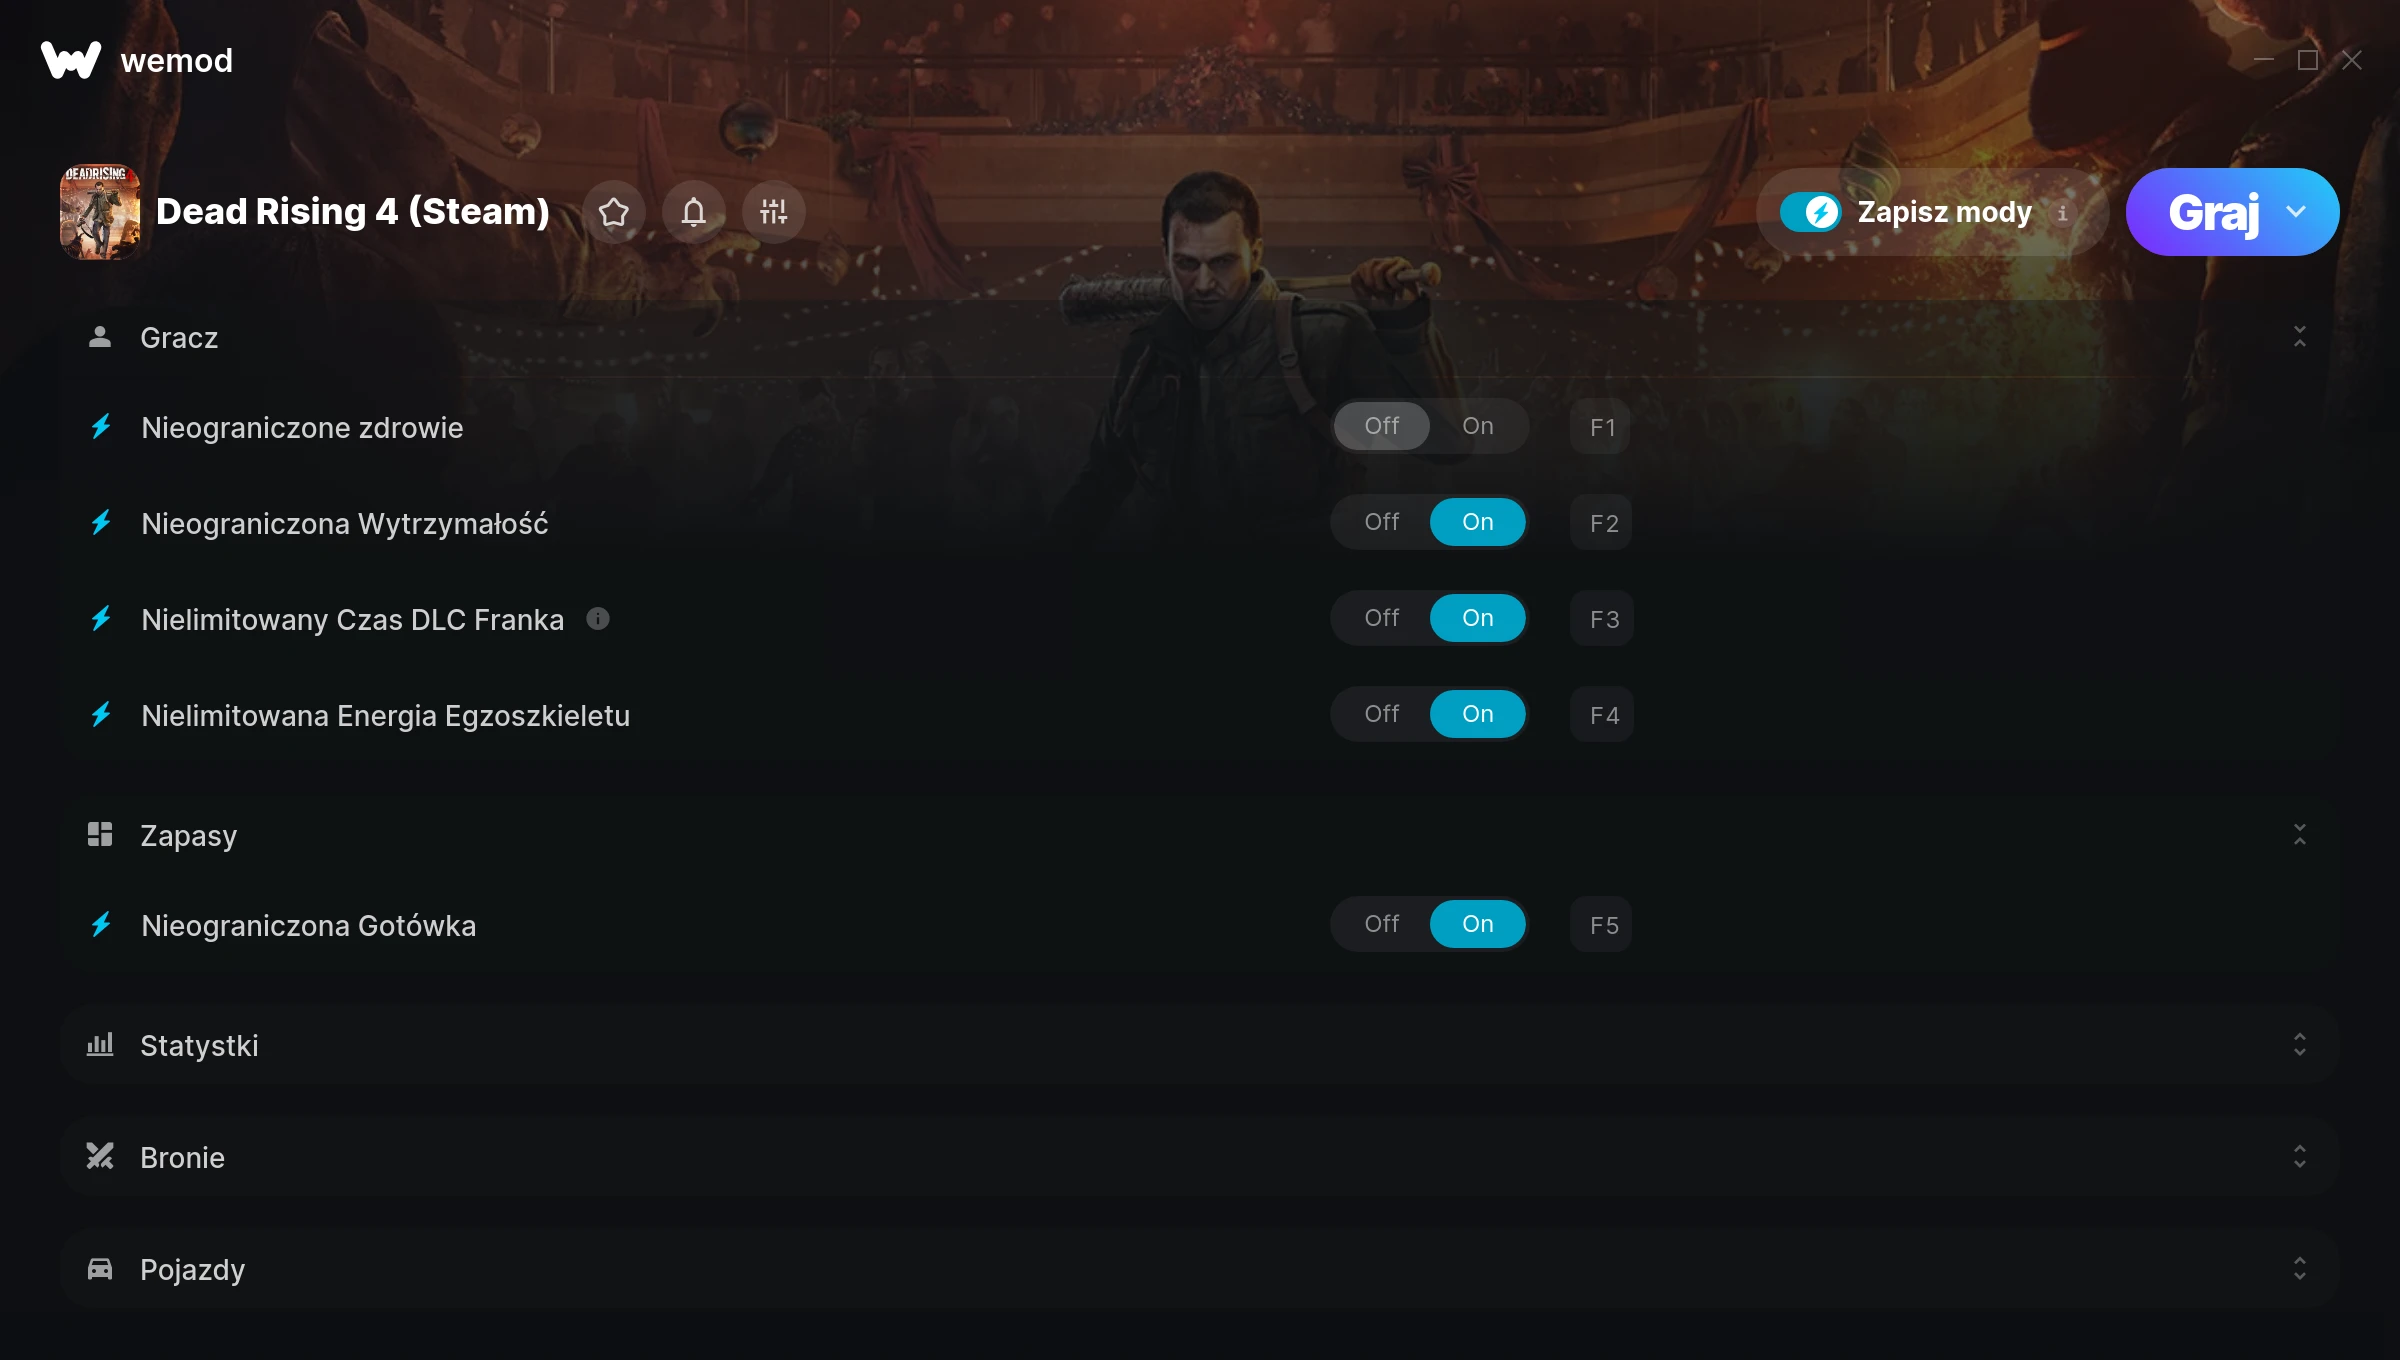The width and height of the screenshot is (2400, 1360).
Task: Click the Dead Rising 4 game thumbnail
Action: tap(100, 212)
